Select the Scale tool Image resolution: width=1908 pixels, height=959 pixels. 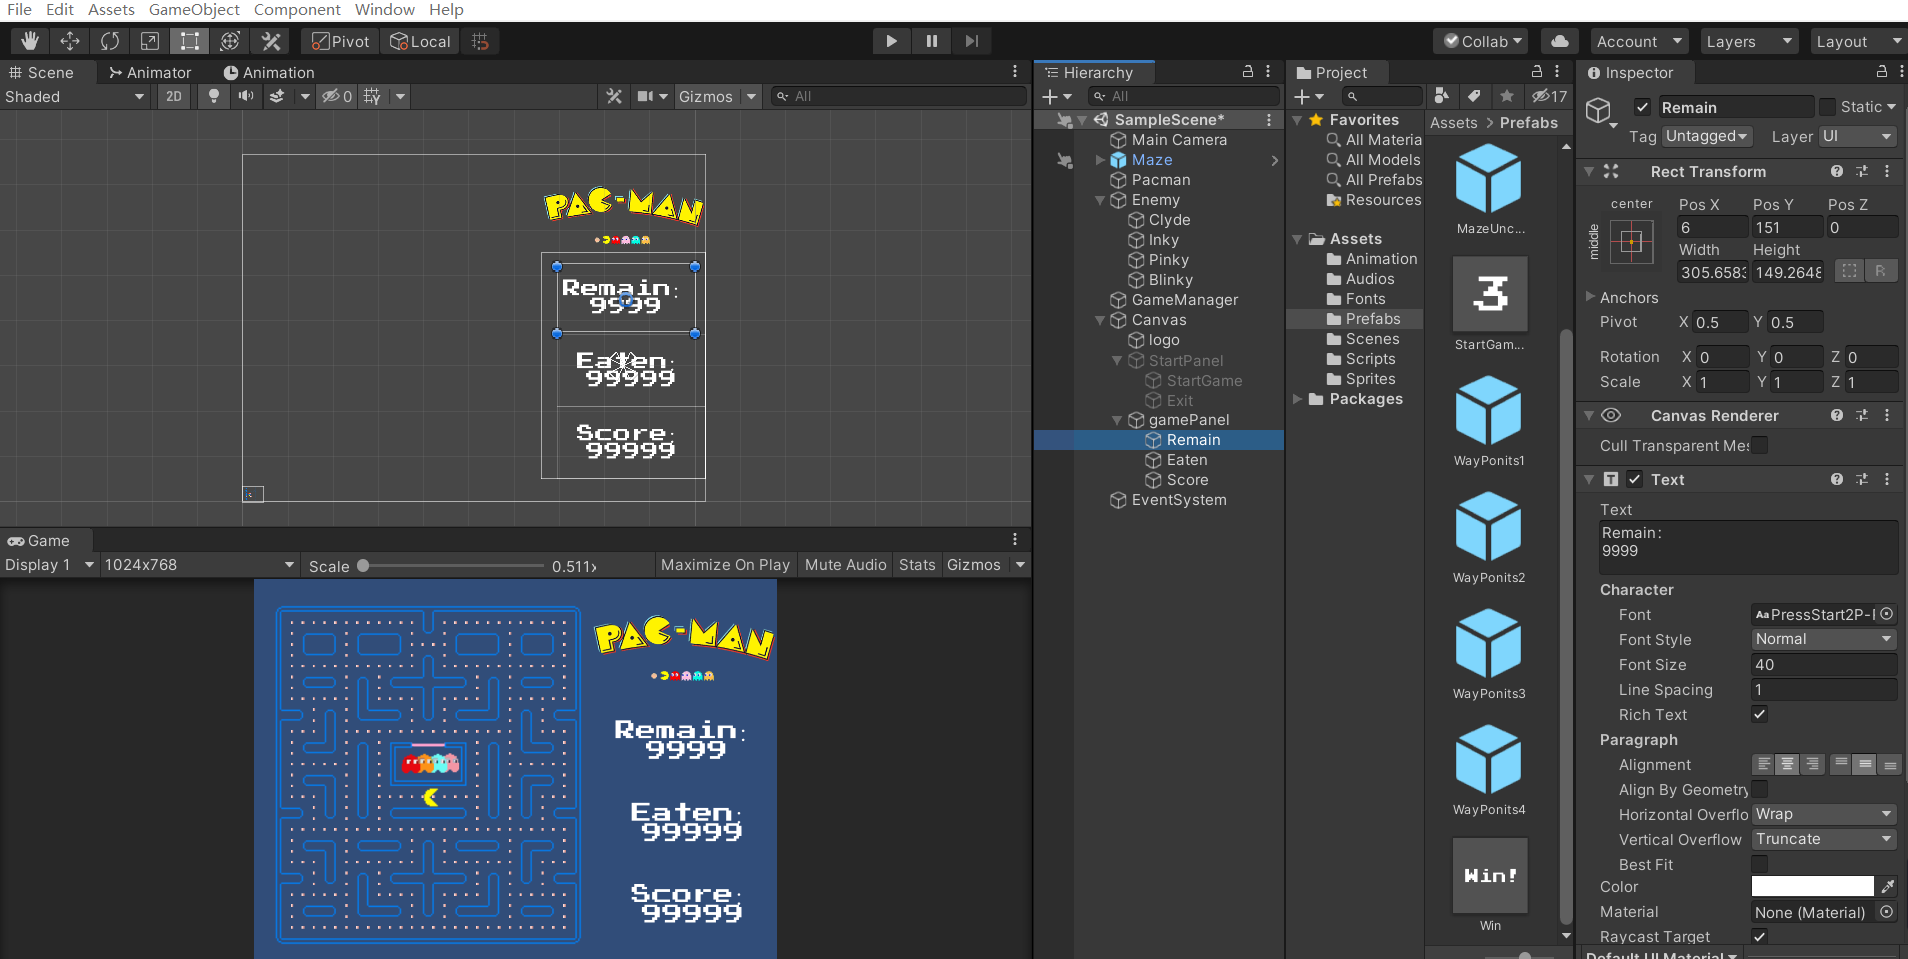tap(150, 41)
